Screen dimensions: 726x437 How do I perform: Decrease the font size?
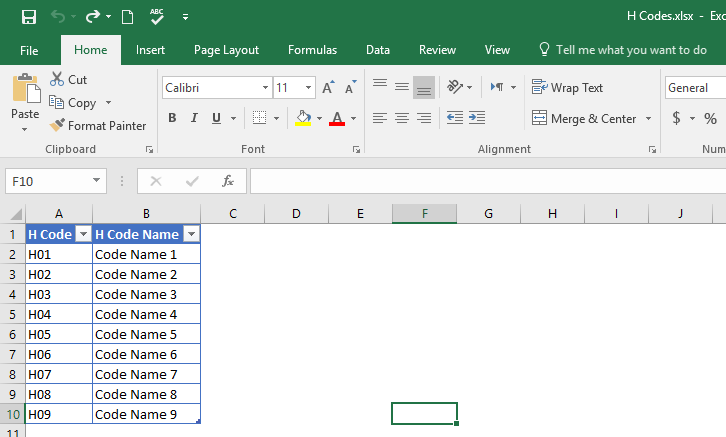coord(350,87)
